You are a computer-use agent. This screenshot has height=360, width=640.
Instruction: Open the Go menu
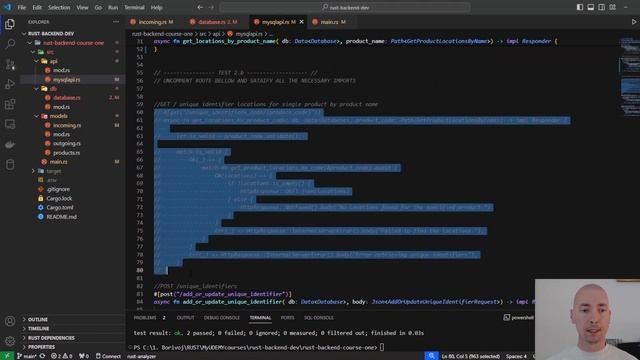click(98, 7)
